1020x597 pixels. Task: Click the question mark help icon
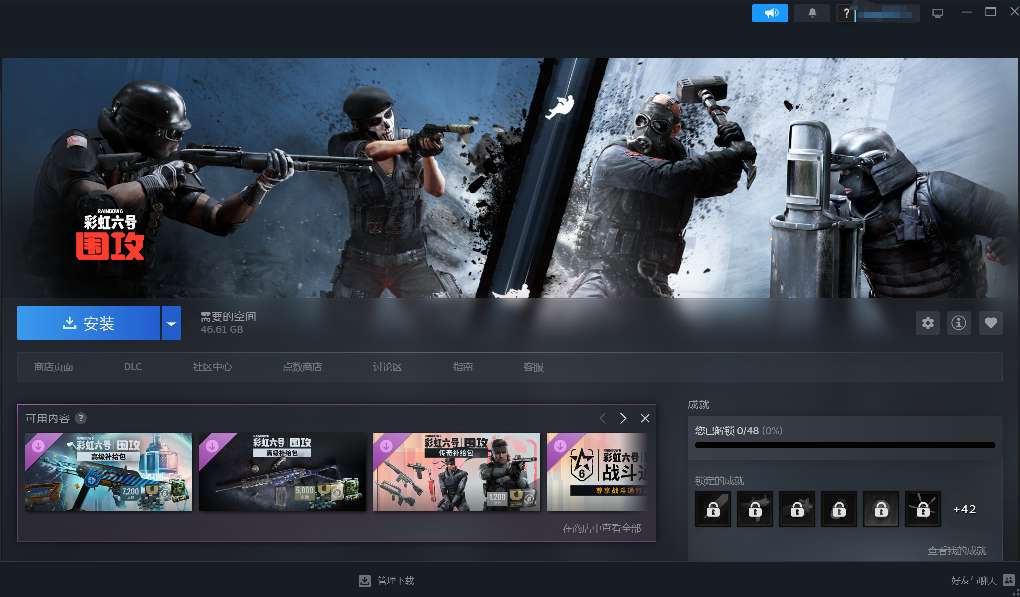tap(846, 13)
